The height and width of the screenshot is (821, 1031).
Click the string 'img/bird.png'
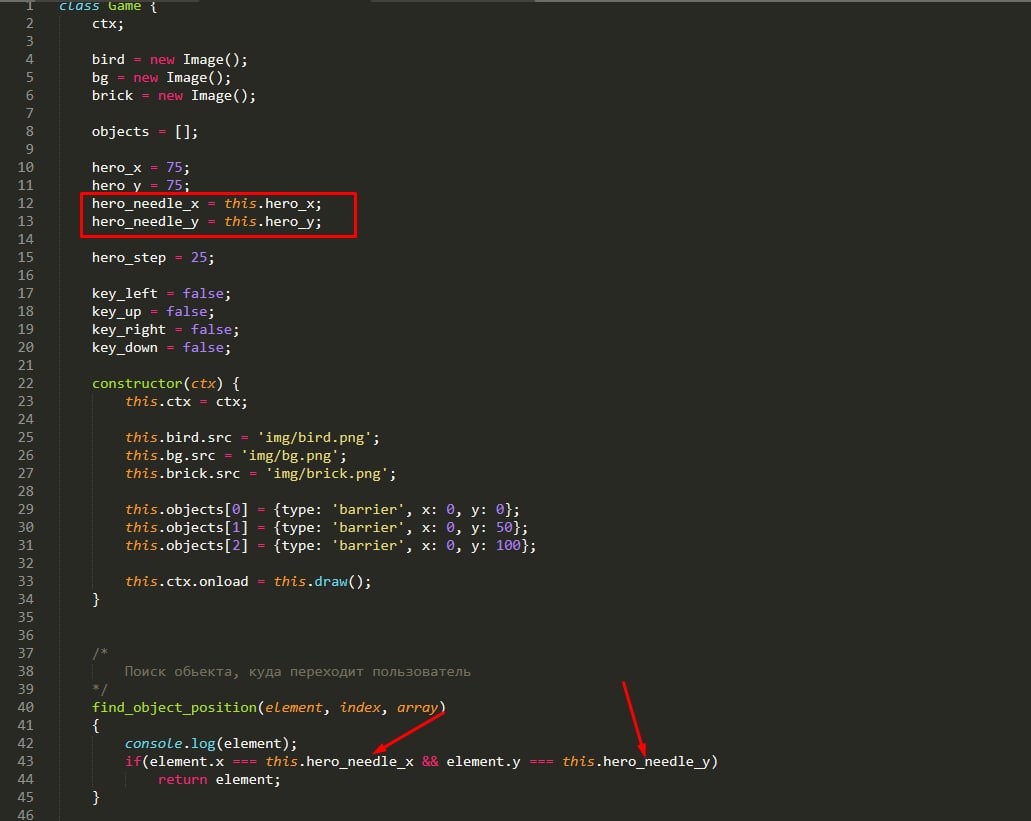(x=314, y=438)
